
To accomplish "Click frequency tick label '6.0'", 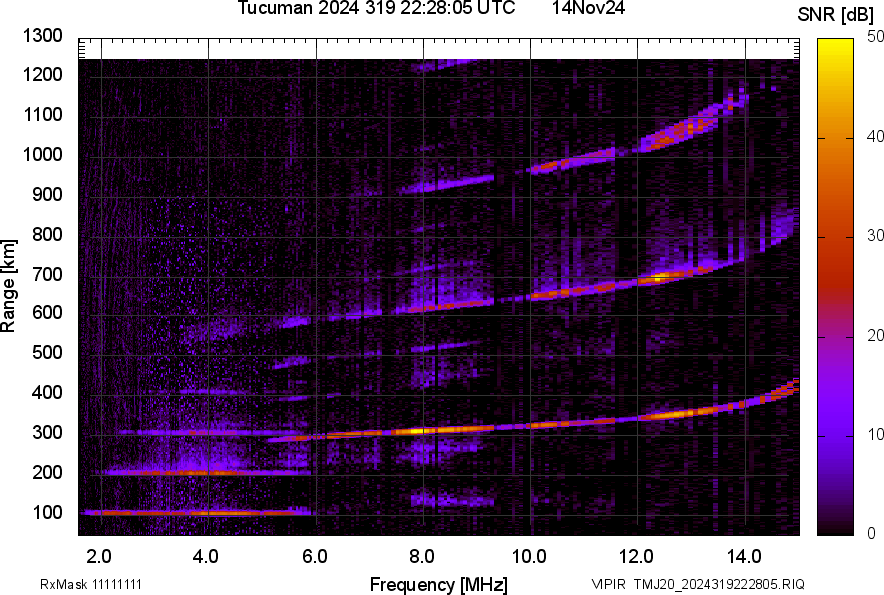I will coord(315,557).
